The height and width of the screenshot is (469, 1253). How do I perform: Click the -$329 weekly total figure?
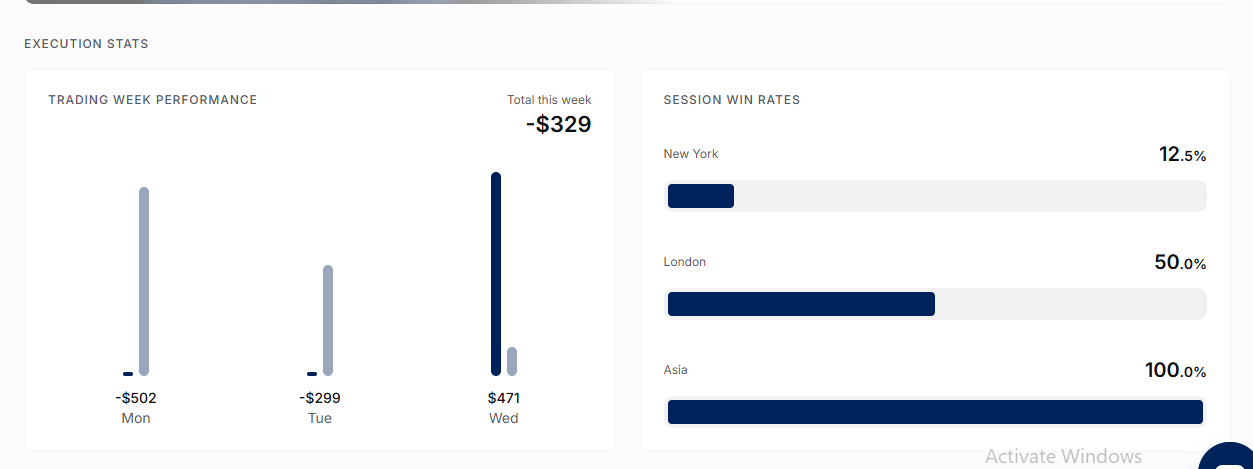(559, 125)
